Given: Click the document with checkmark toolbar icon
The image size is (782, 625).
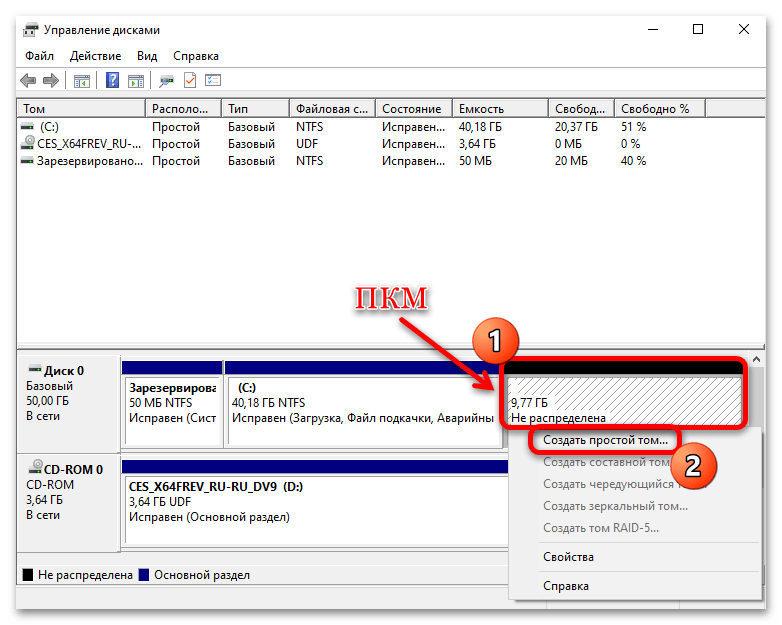Looking at the screenshot, I should point(190,80).
